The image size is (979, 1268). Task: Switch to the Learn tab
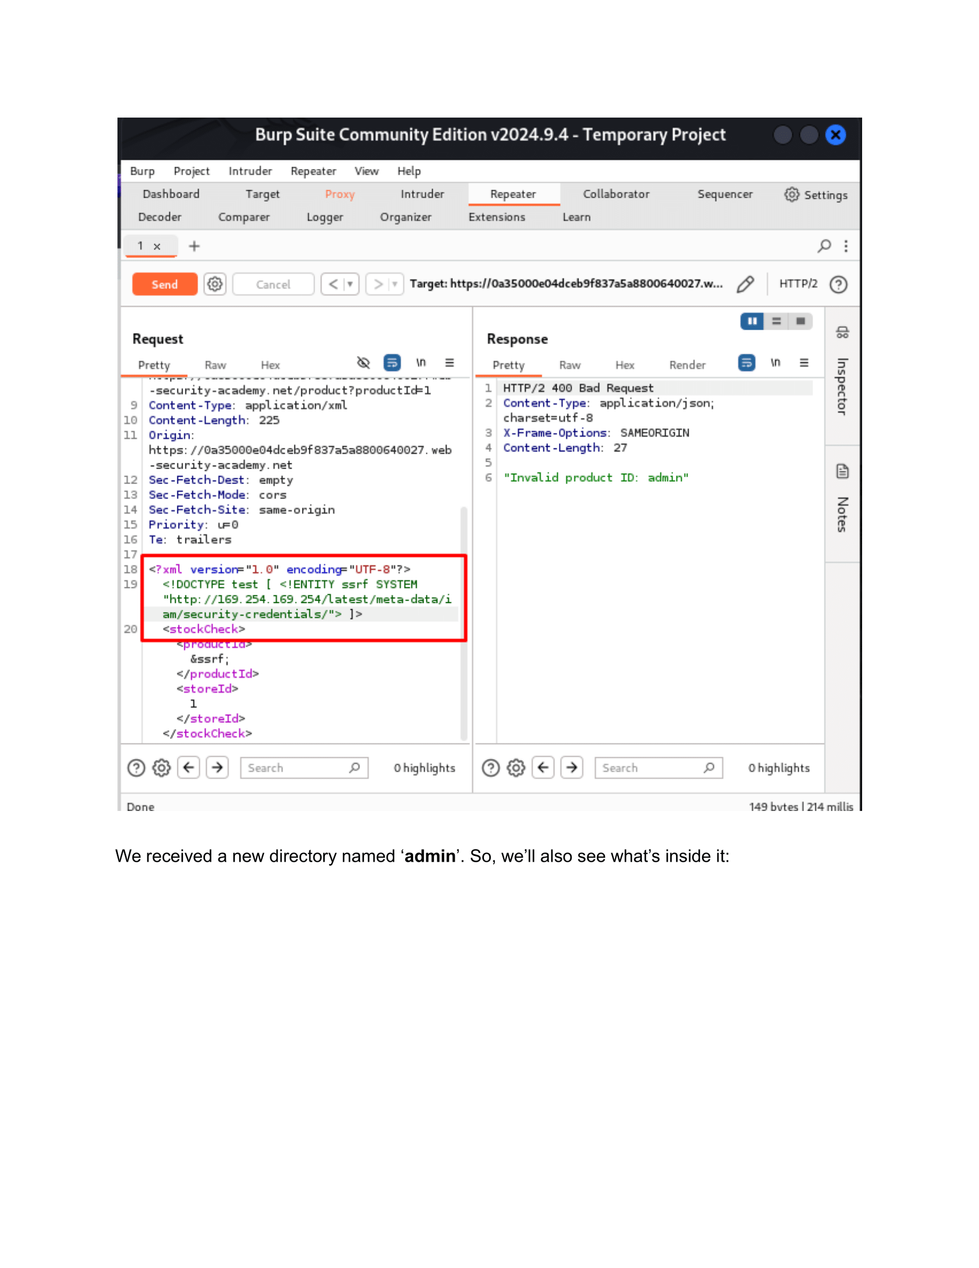[577, 217]
